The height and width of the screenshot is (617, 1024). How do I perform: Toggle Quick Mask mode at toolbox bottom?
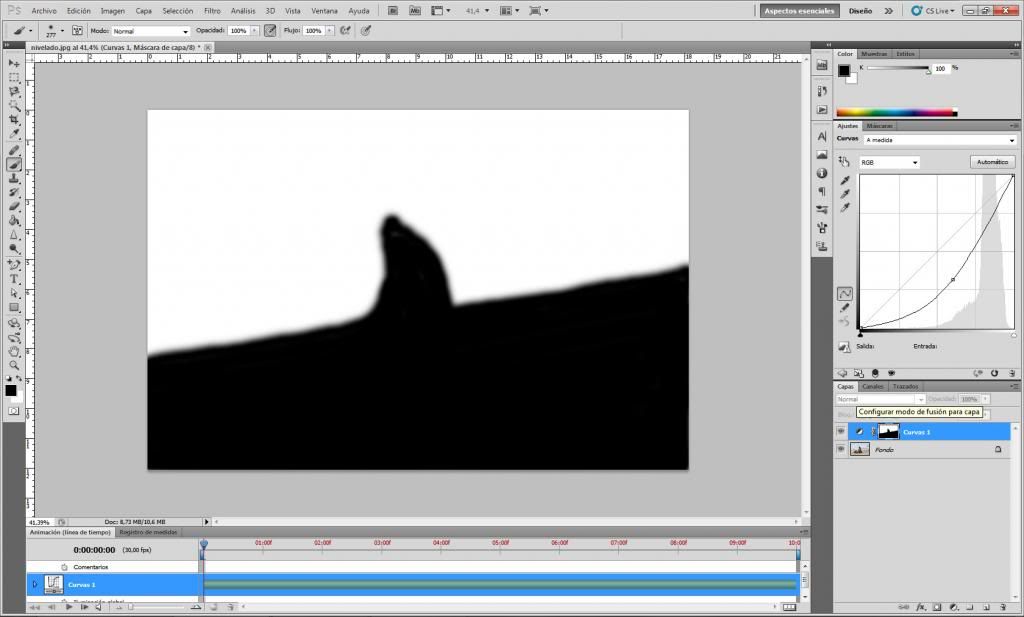14,411
